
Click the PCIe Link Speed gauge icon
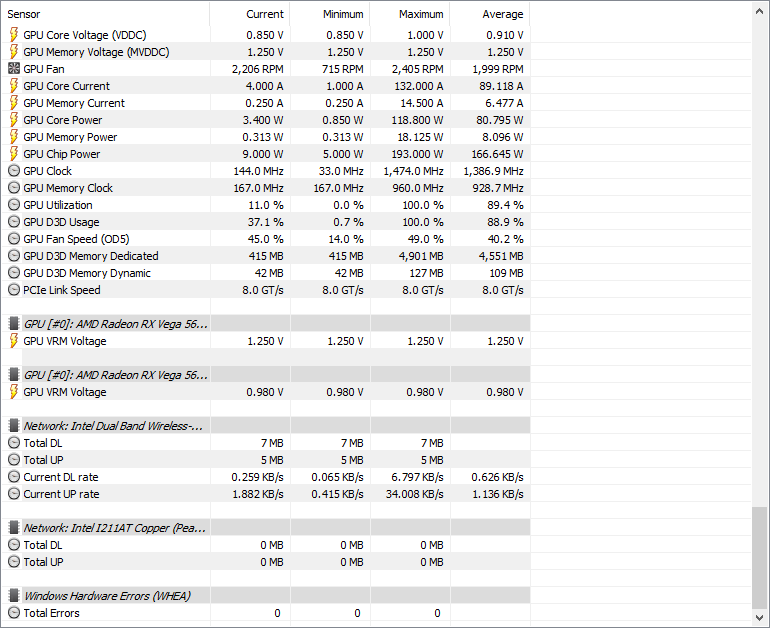[14, 290]
